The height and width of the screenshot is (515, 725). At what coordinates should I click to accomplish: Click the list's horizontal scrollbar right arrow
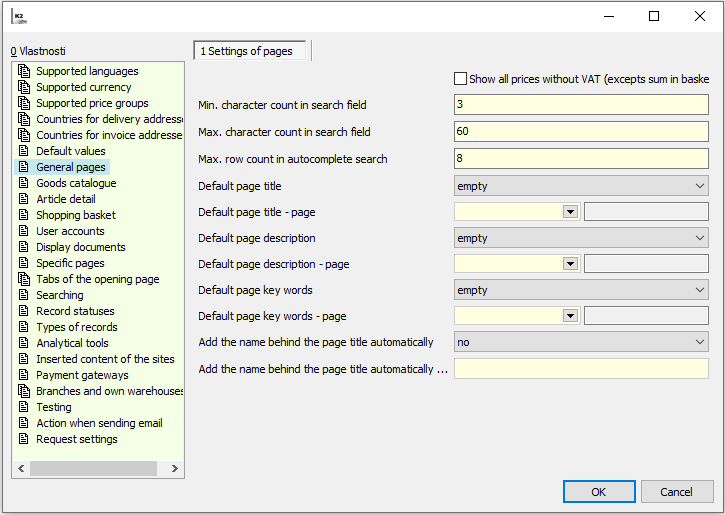[175, 468]
